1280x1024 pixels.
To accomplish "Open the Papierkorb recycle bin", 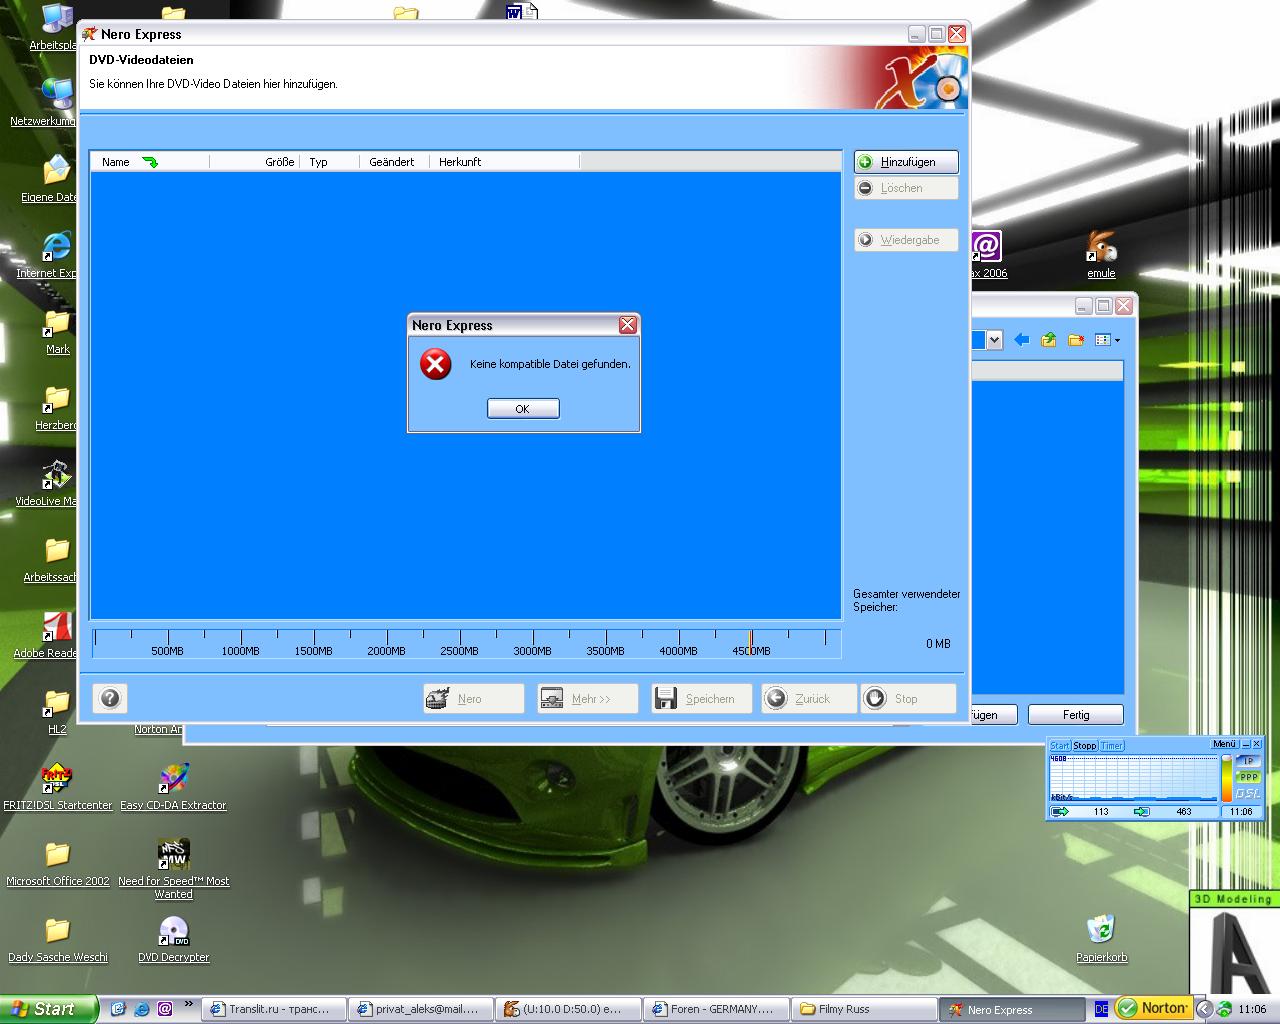I will [x=1101, y=938].
